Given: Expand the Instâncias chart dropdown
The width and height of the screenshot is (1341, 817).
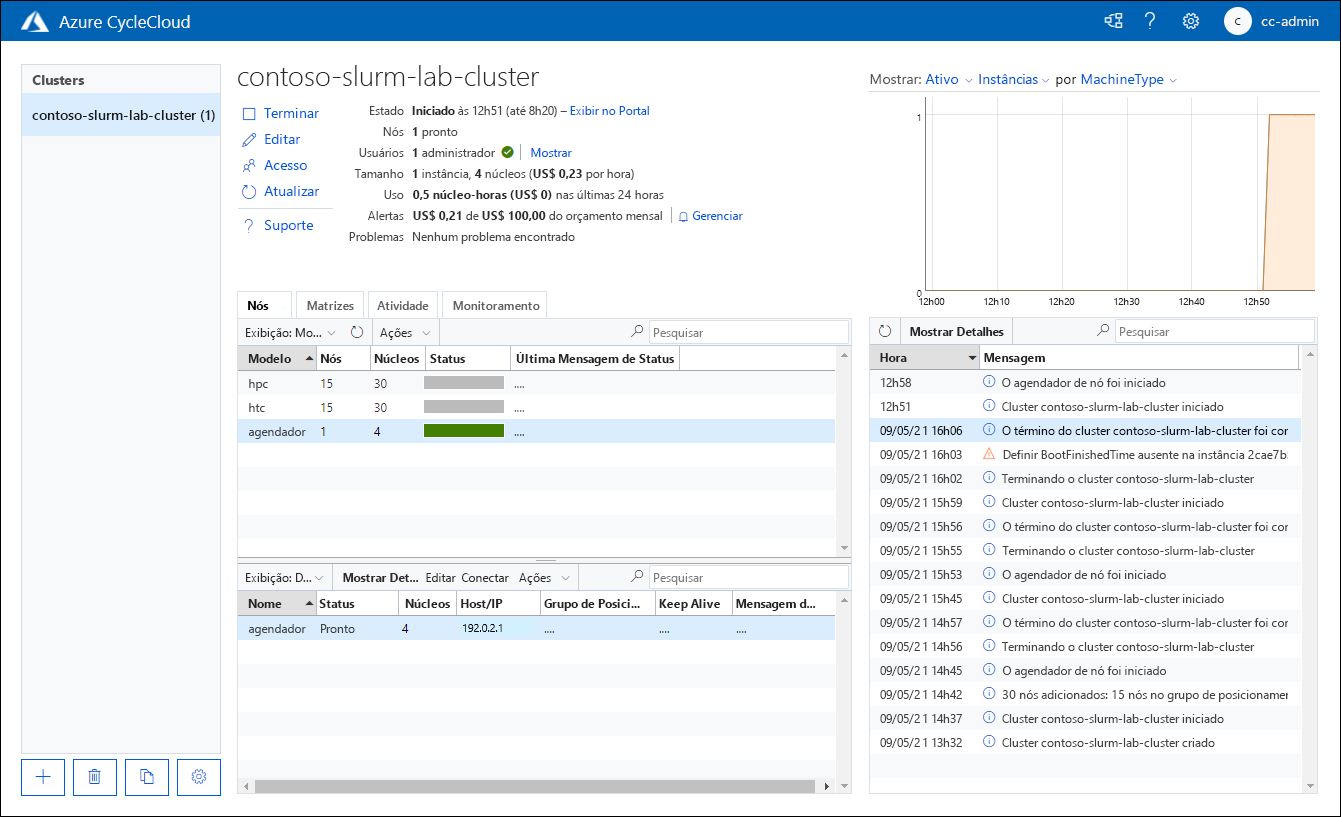Looking at the screenshot, I should 1013,80.
